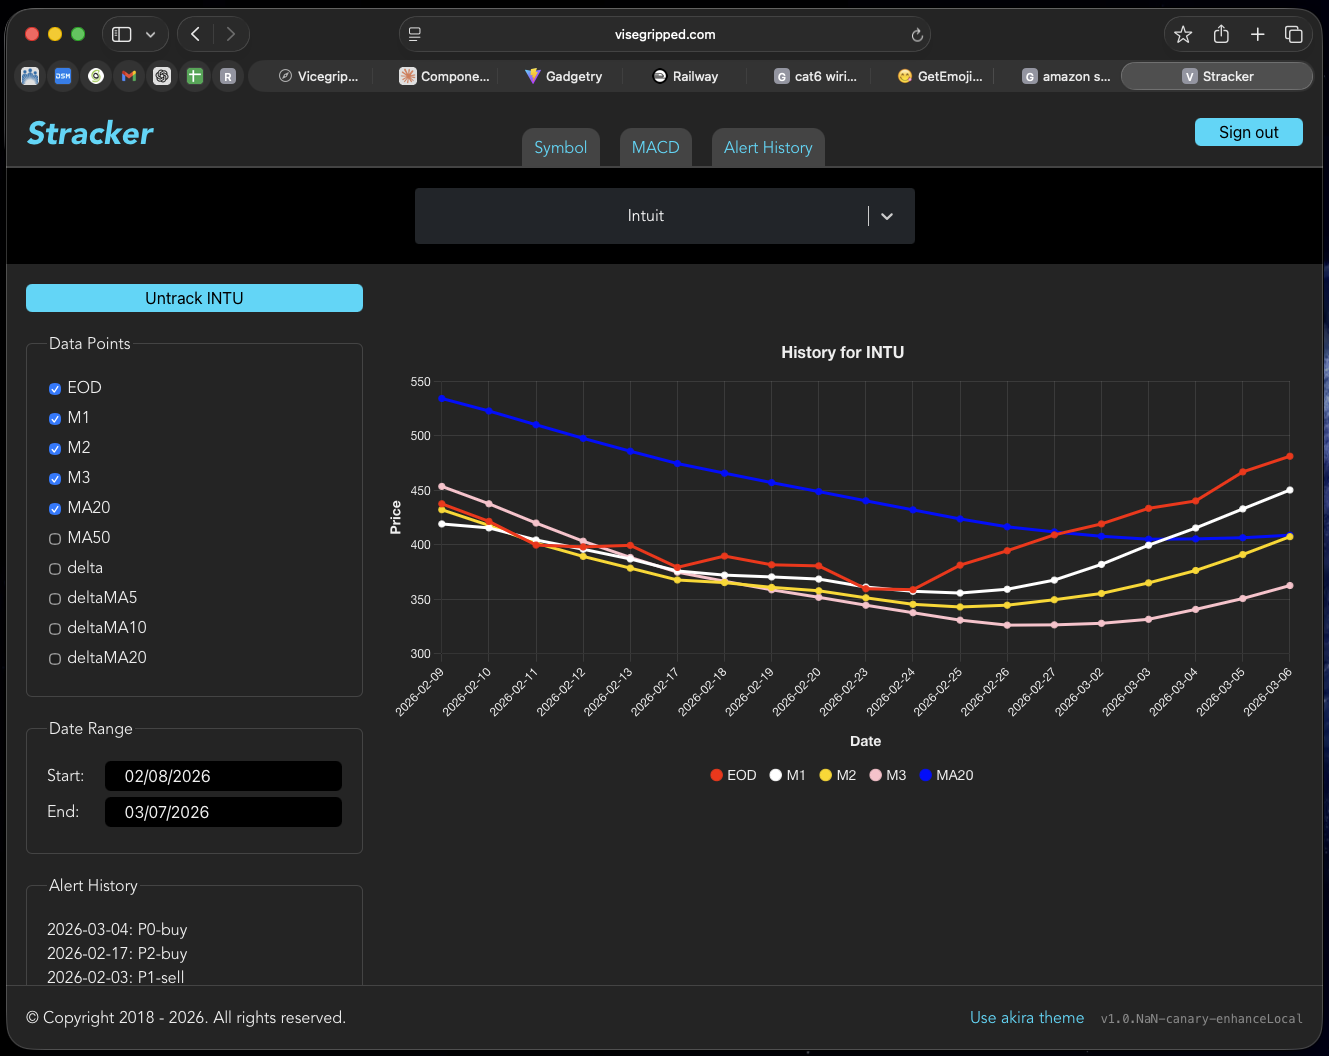Toggle the Safari sidebar icon
Viewport: 1329px width, 1056px height.
point(122,34)
